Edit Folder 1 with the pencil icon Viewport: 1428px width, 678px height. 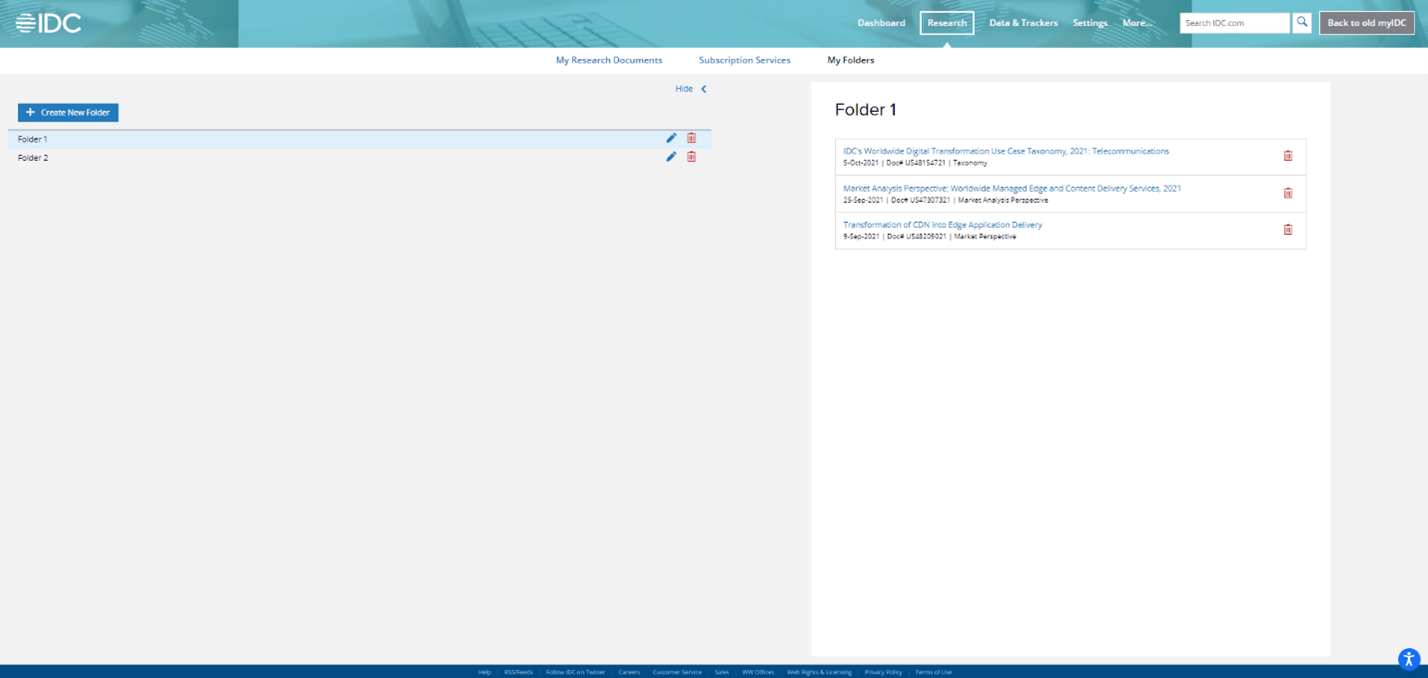click(x=671, y=138)
